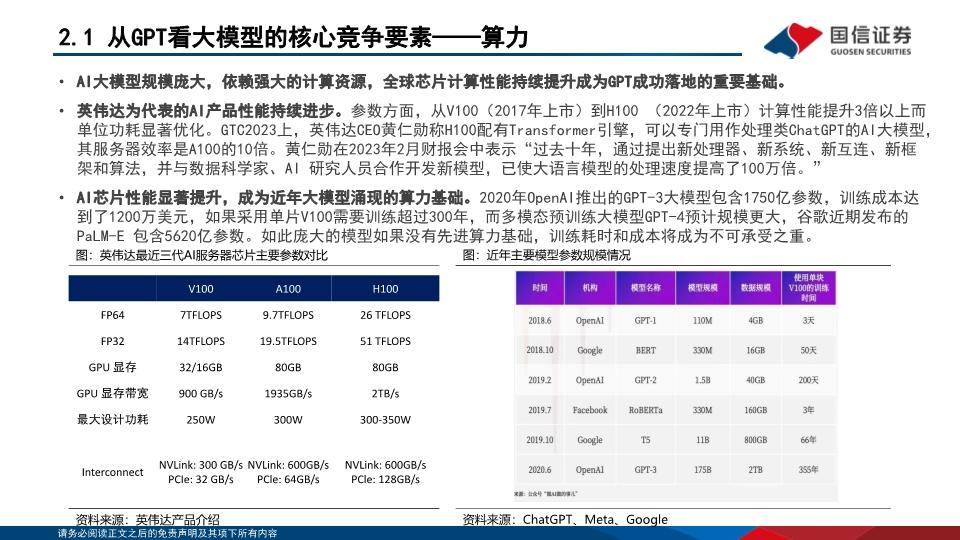
Task: Click the "RoBERTa" model name
Action: click(645, 410)
